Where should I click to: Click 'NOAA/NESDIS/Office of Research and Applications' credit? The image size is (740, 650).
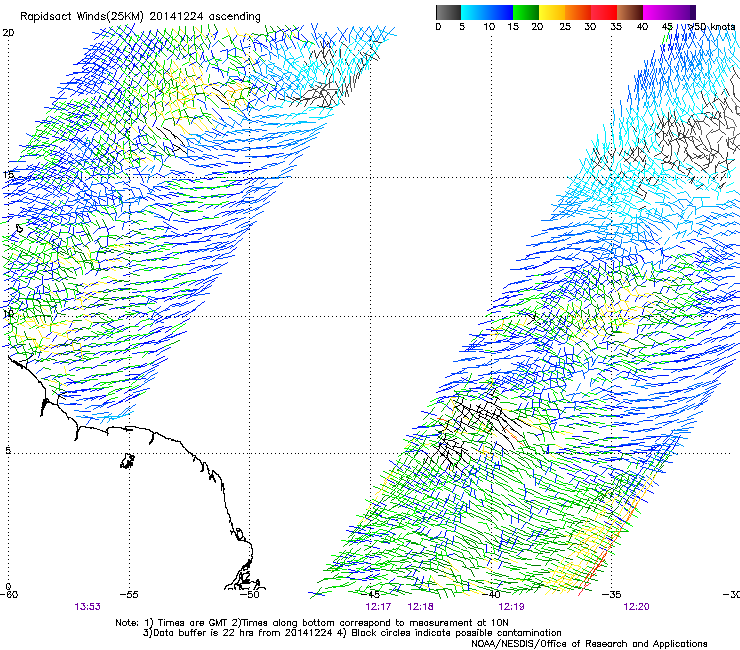[589, 644]
